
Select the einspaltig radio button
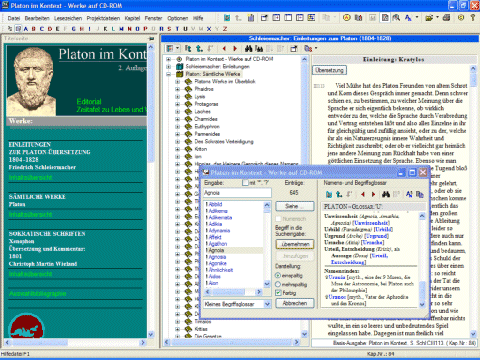[x=278, y=275]
